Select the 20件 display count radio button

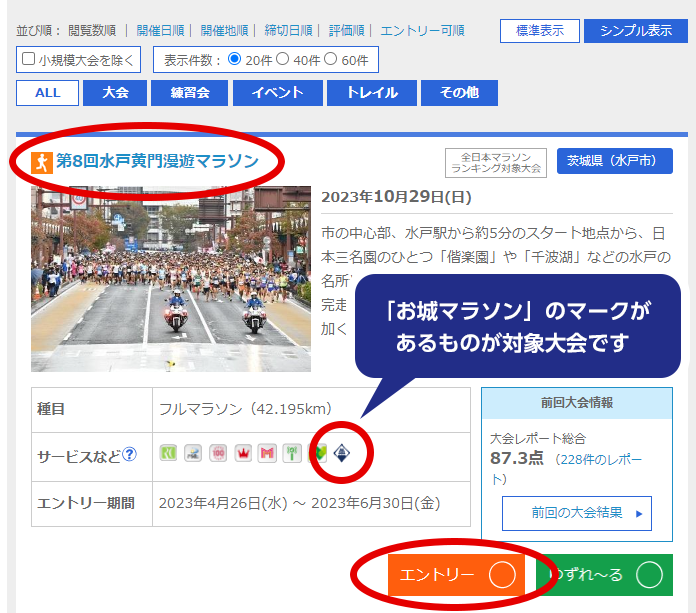click(x=234, y=60)
